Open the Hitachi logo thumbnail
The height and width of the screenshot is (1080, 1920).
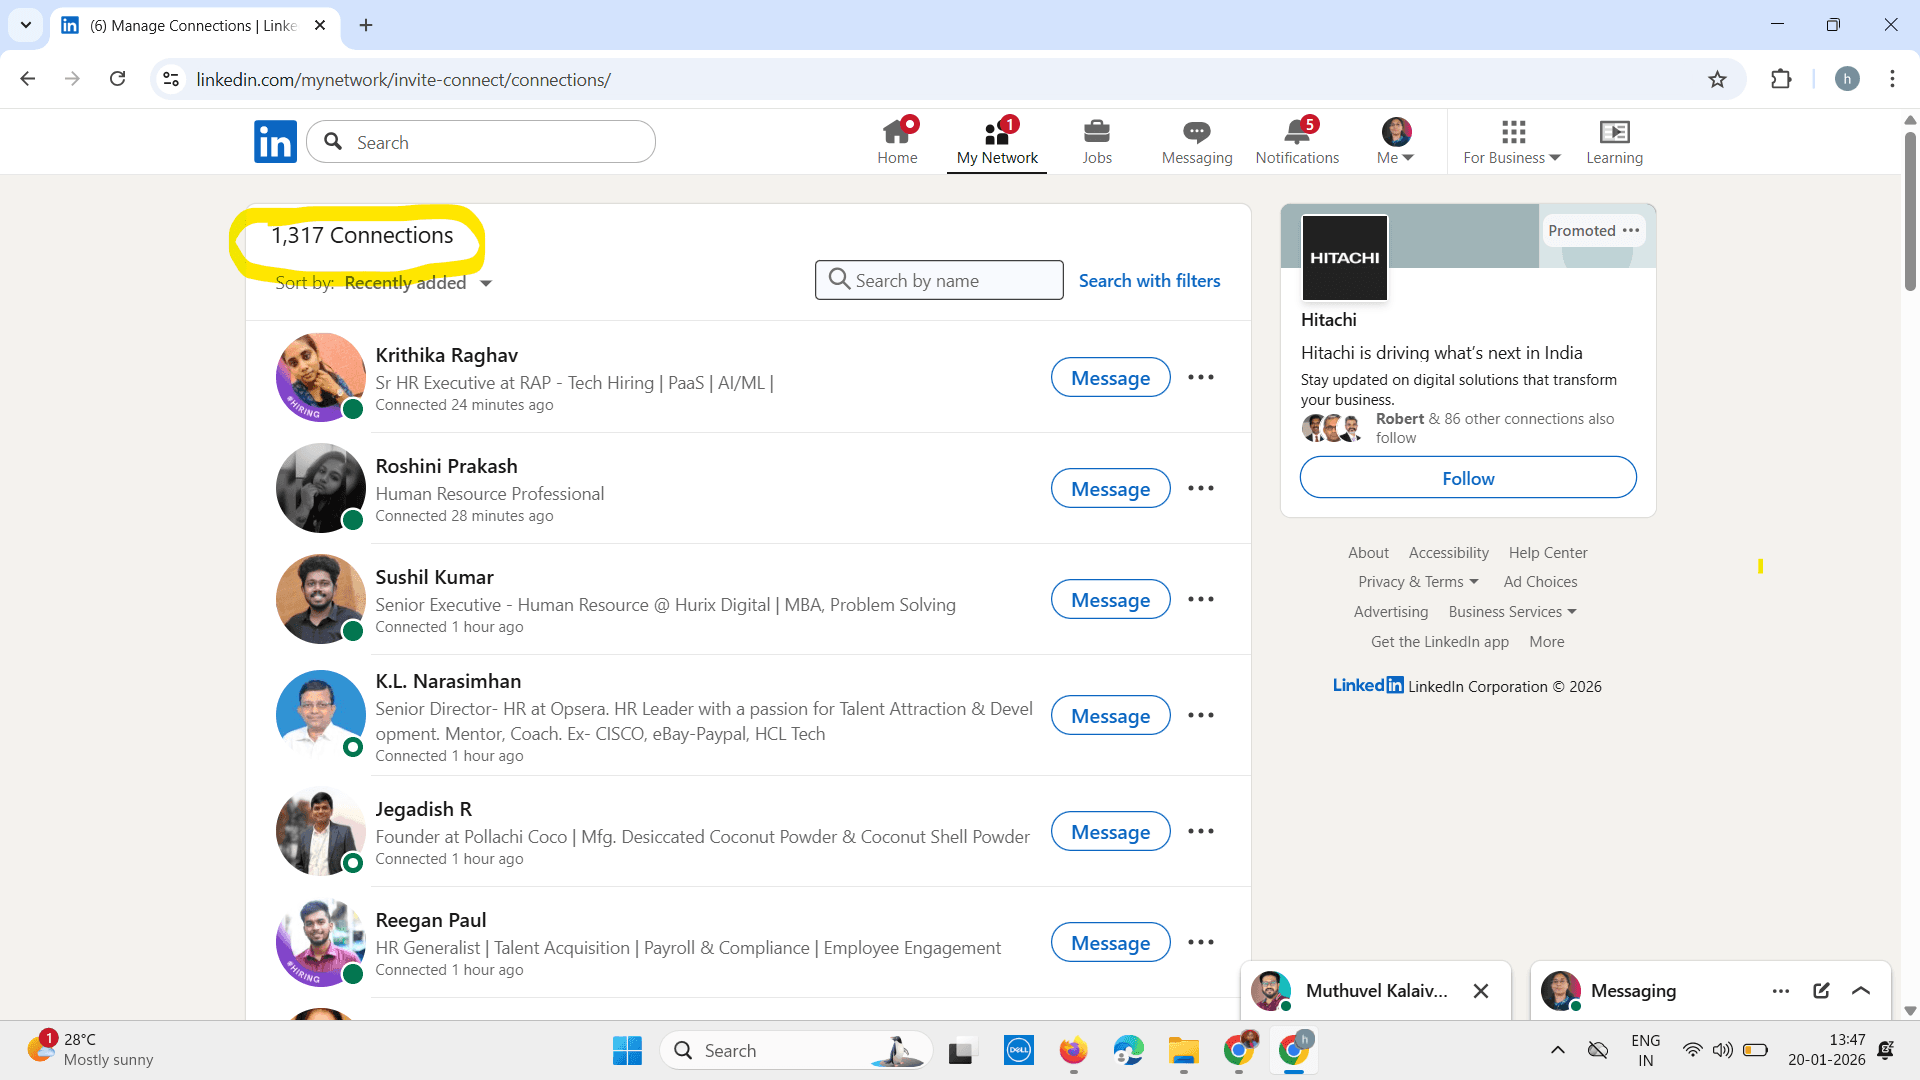[x=1344, y=258]
